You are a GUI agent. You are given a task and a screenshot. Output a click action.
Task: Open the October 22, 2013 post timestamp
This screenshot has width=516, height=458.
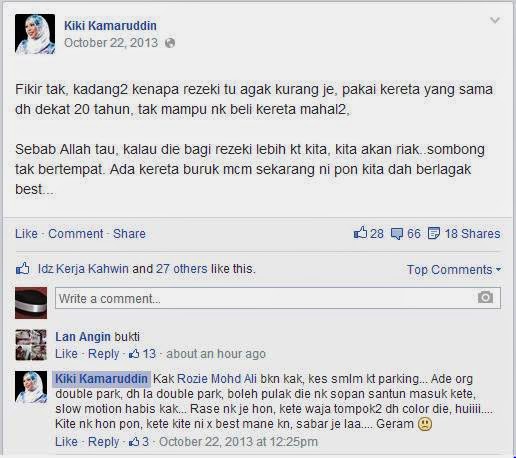tap(111, 43)
